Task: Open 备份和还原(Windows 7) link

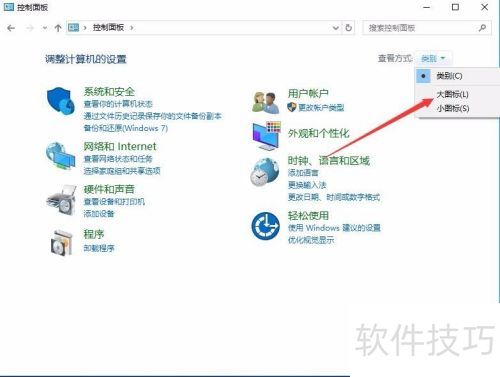Action: [126, 128]
